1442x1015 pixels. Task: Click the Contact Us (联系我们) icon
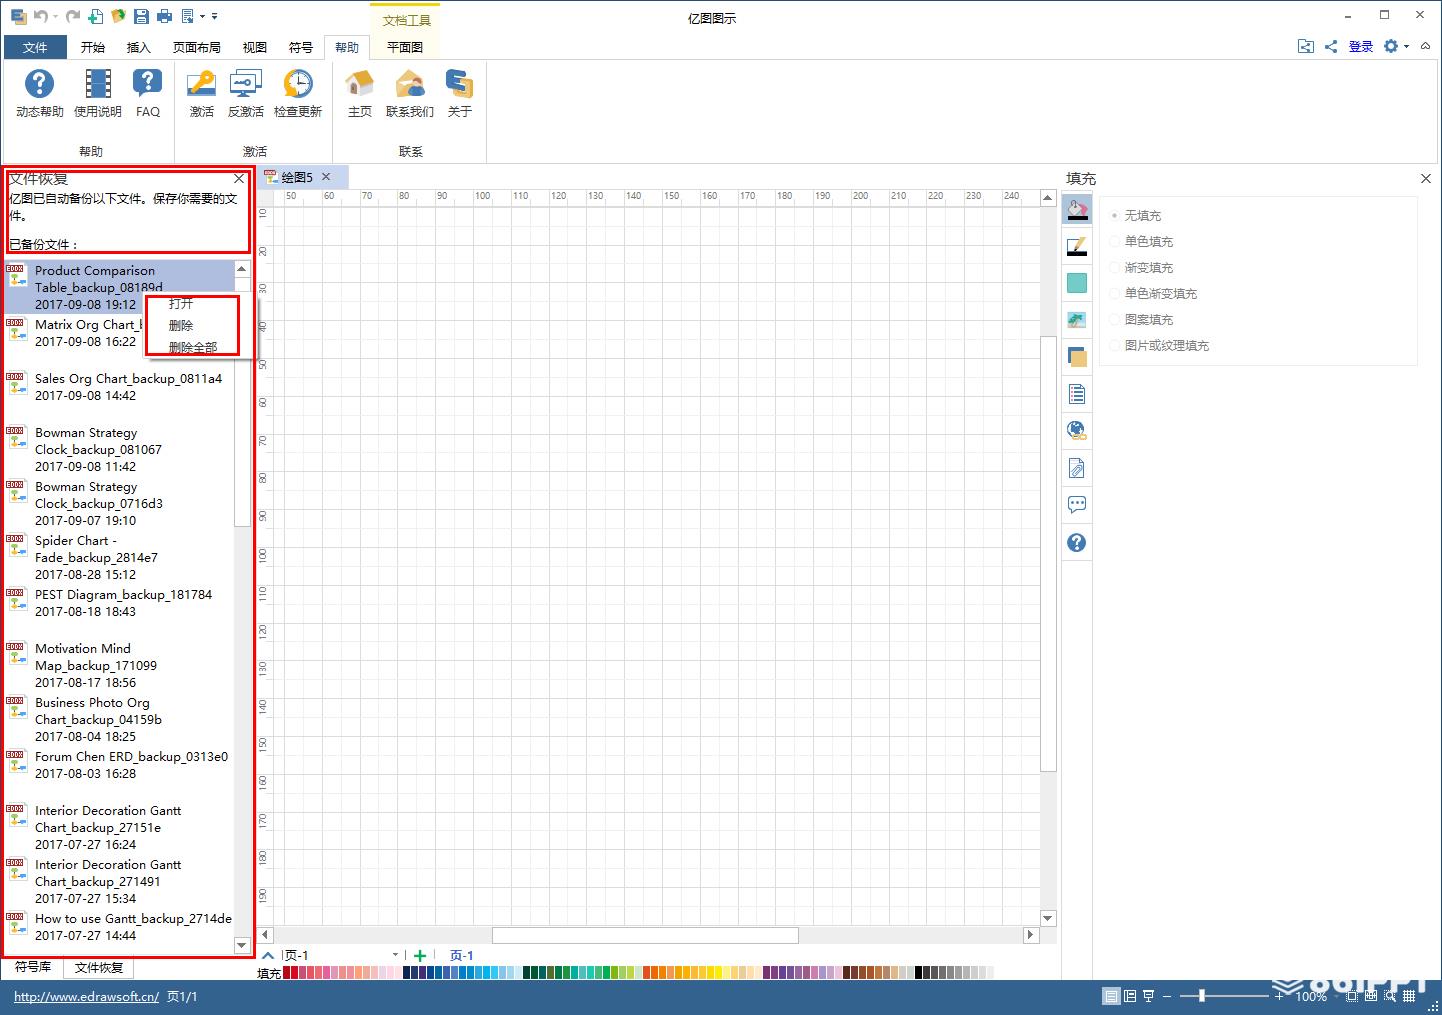click(410, 93)
